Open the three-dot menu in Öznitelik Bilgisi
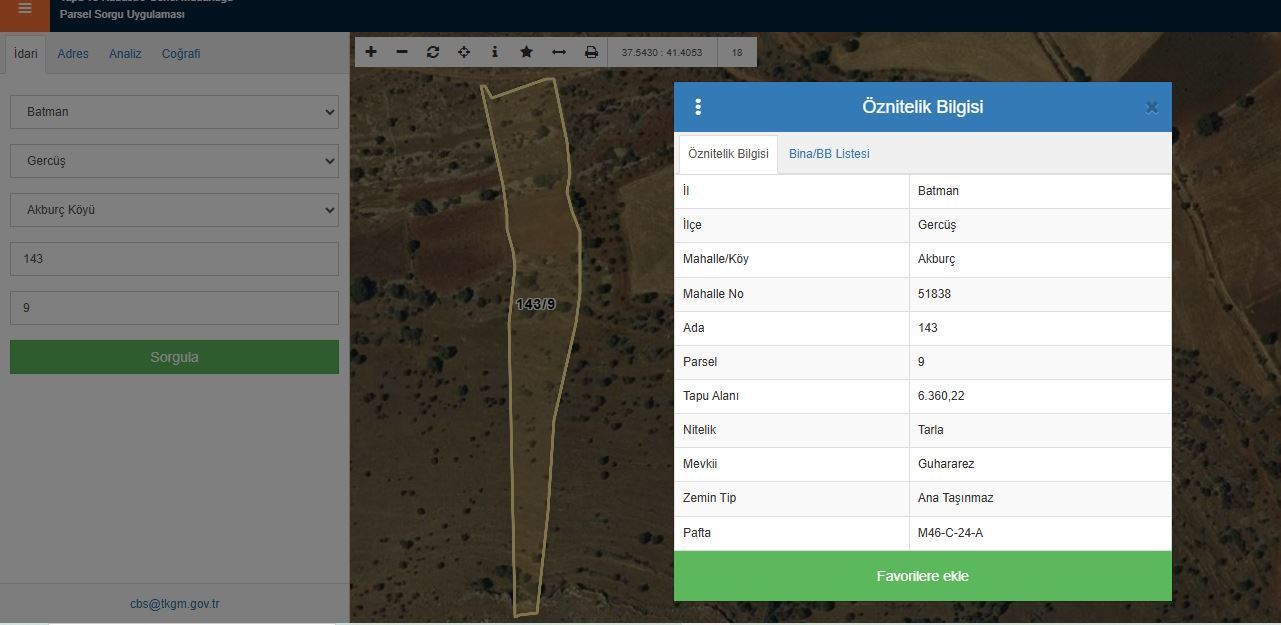 698,107
